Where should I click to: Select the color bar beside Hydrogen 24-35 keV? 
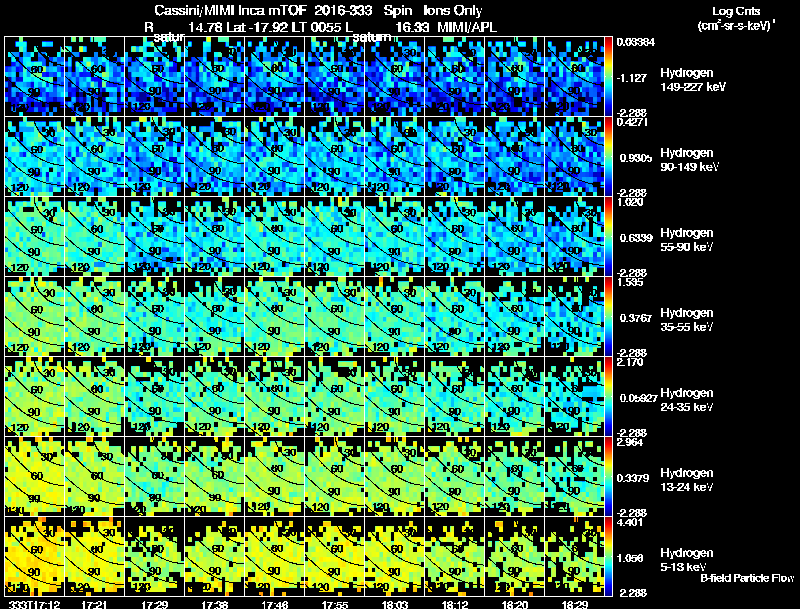click(608, 396)
